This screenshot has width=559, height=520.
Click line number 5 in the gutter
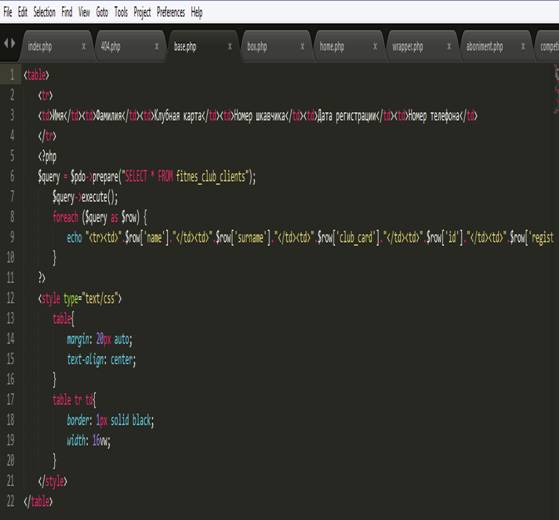click(12, 156)
